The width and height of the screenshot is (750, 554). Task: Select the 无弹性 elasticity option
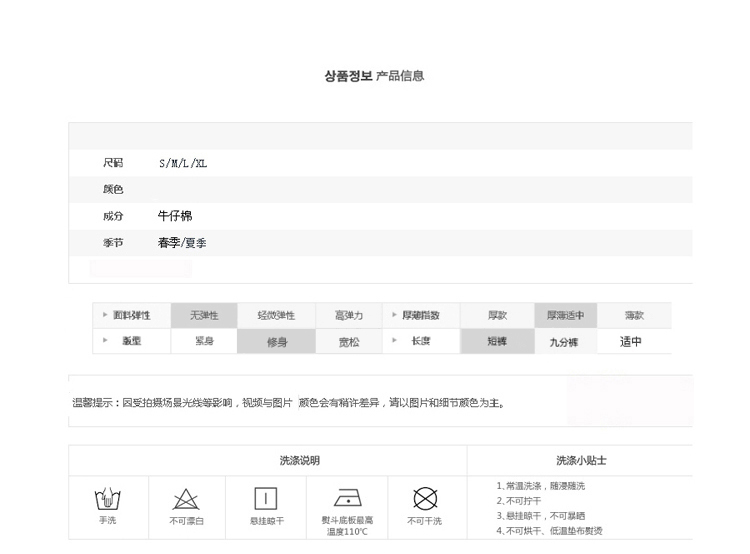204,315
